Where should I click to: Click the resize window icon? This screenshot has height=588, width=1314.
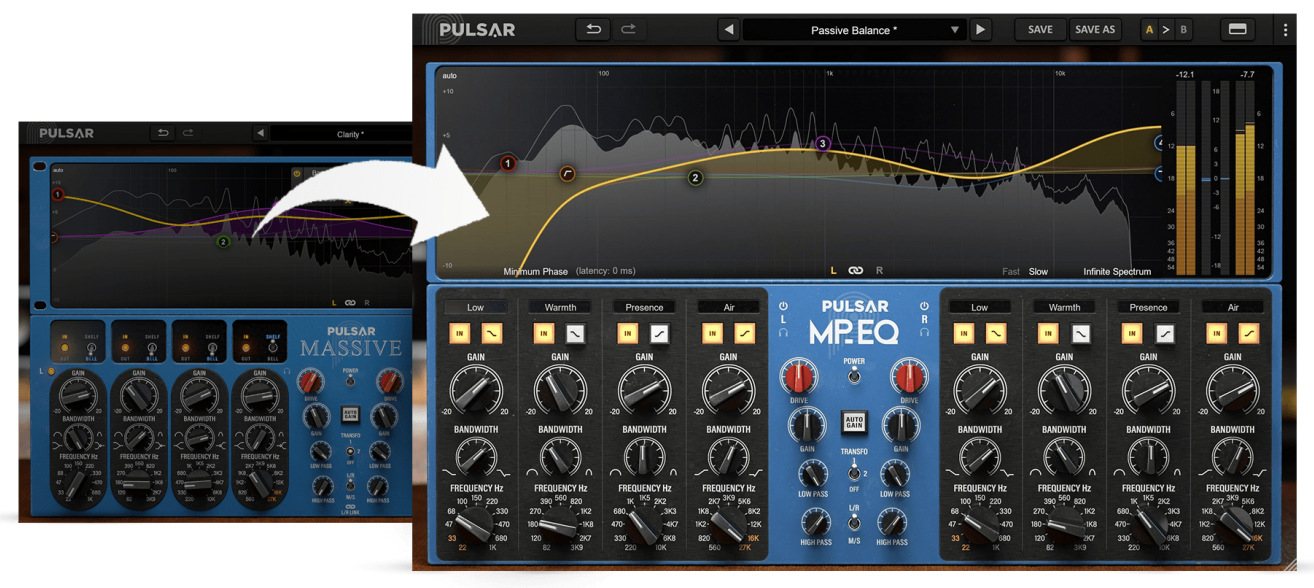click(x=1237, y=30)
